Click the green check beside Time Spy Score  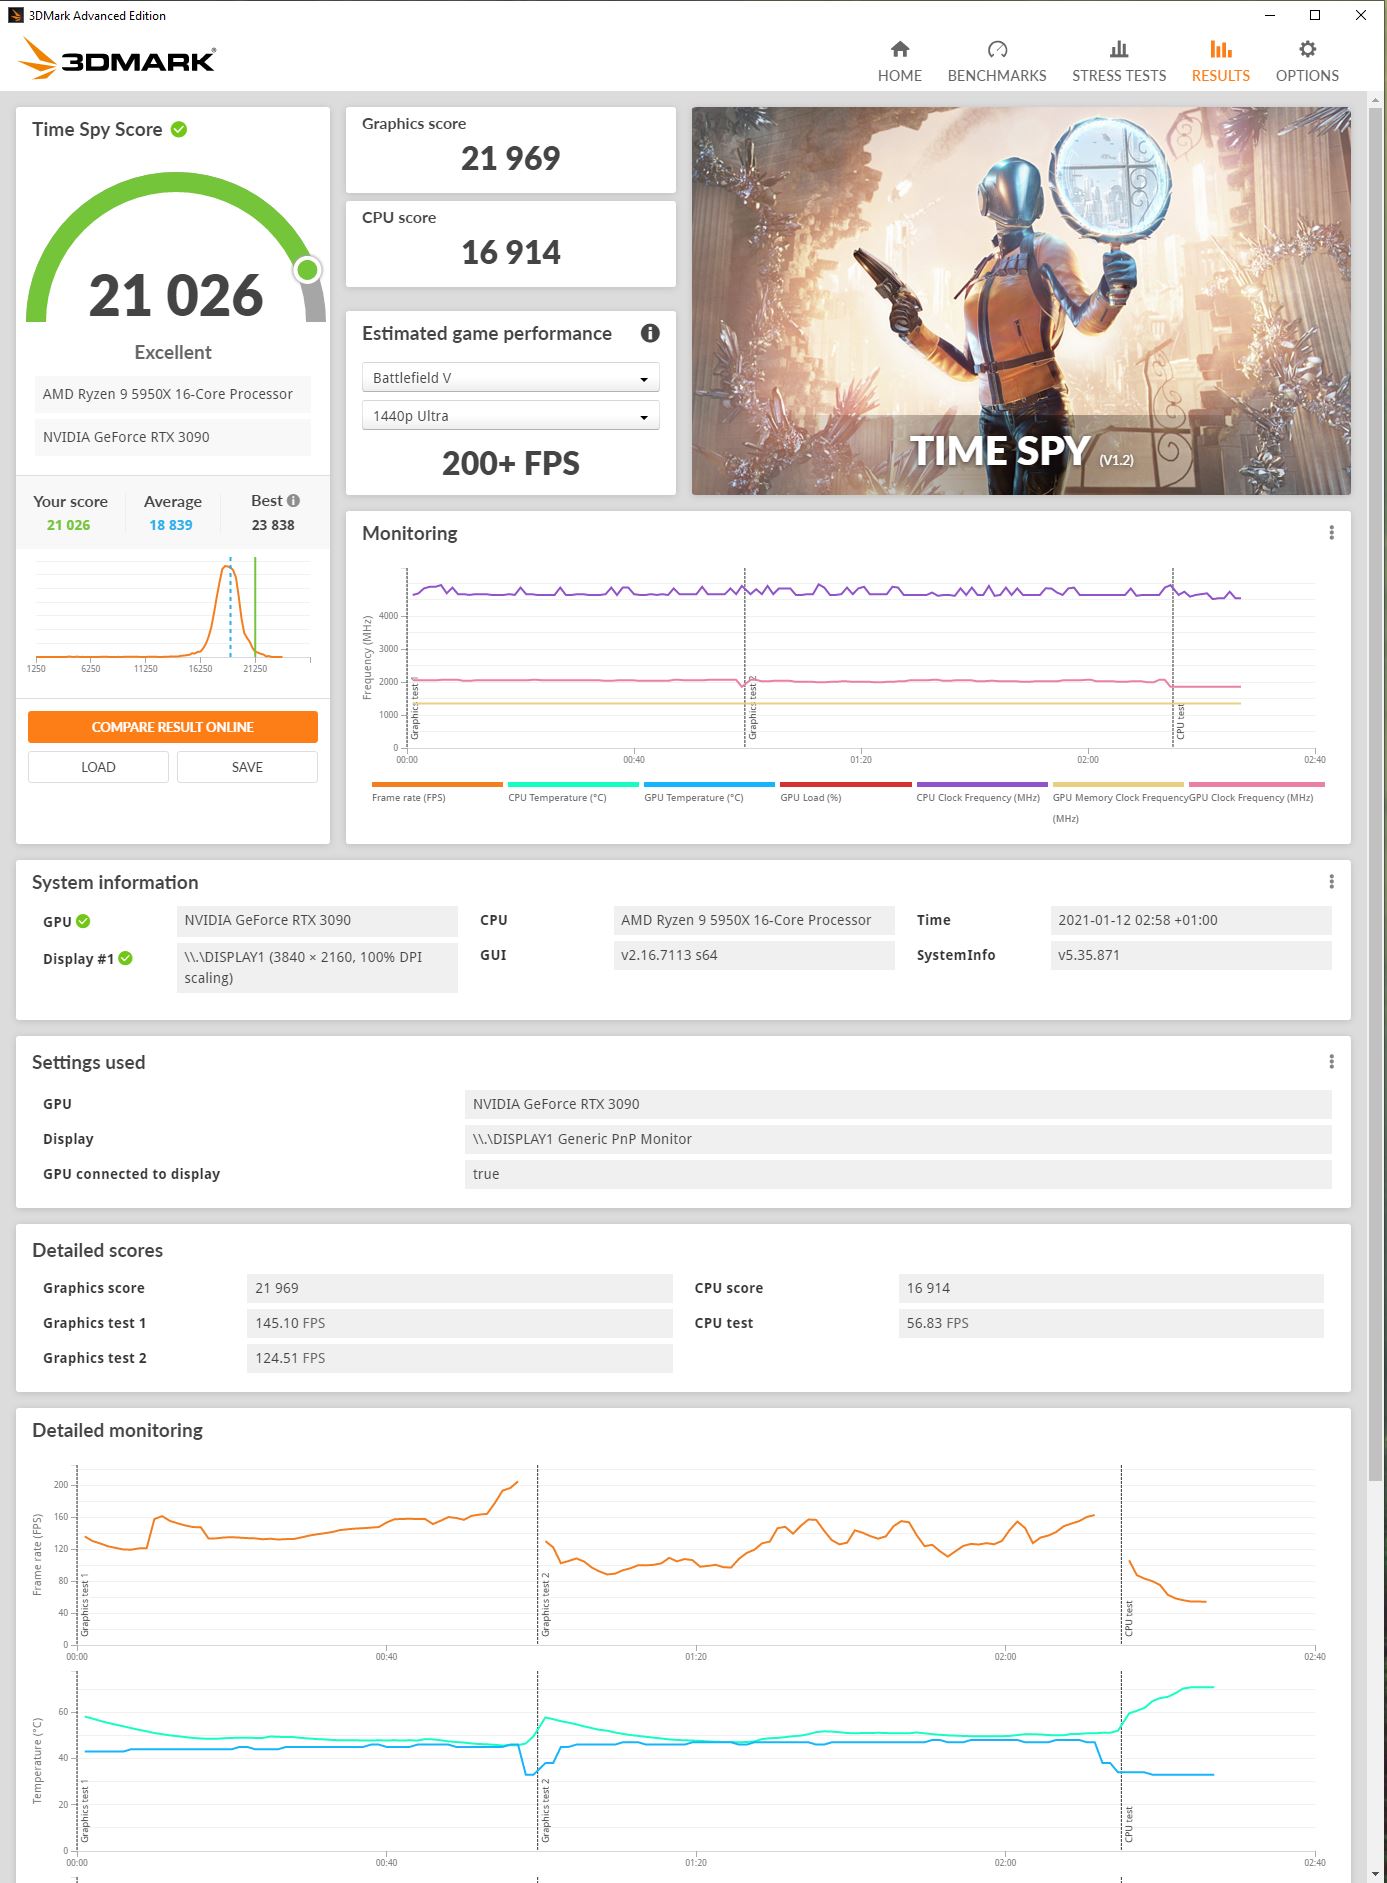179,129
